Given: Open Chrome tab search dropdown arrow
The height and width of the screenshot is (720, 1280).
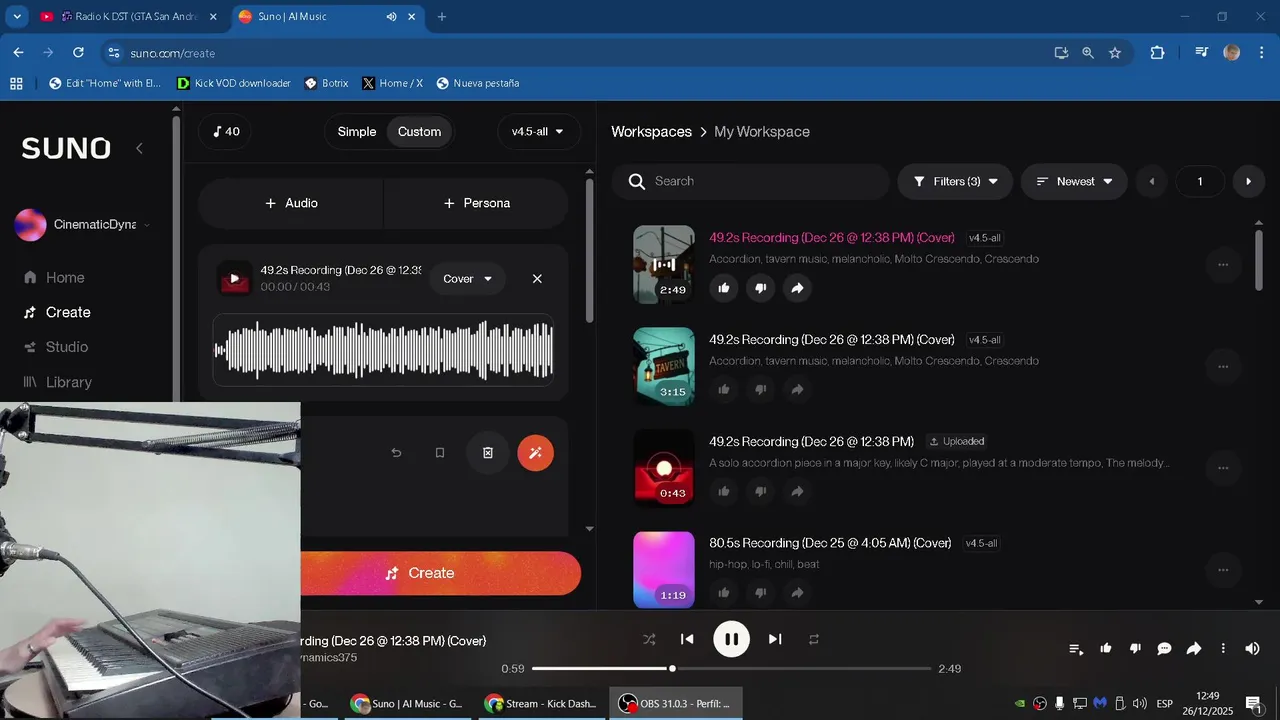Looking at the screenshot, I should (x=17, y=17).
